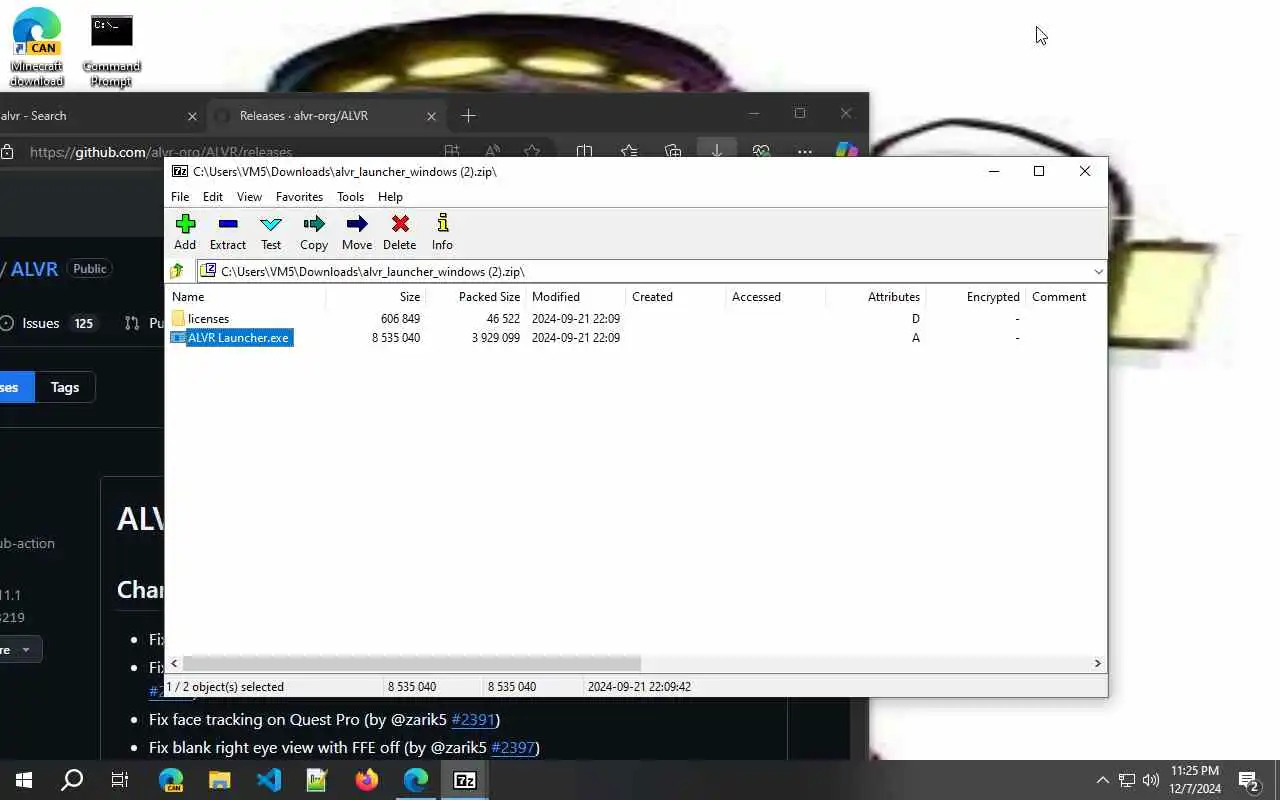Open a new browser tab in Edge
The image size is (1280, 800).
click(x=468, y=116)
